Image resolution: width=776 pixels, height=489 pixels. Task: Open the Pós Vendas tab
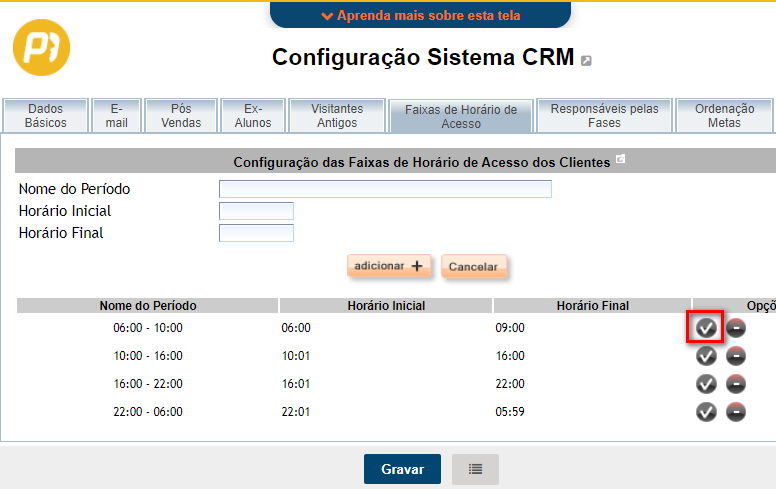coord(180,116)
